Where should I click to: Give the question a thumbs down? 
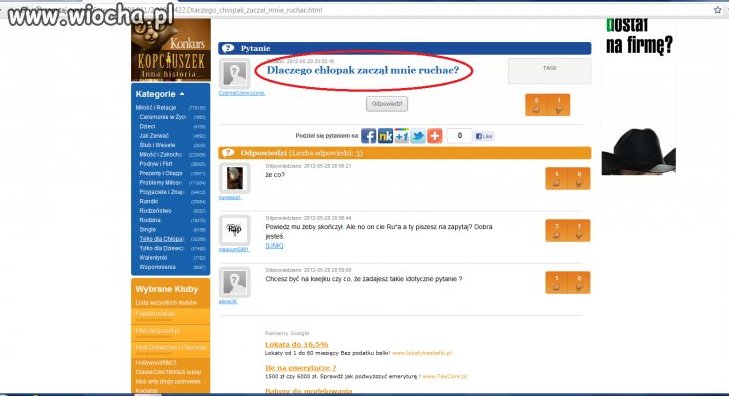(x=559, y=105)
